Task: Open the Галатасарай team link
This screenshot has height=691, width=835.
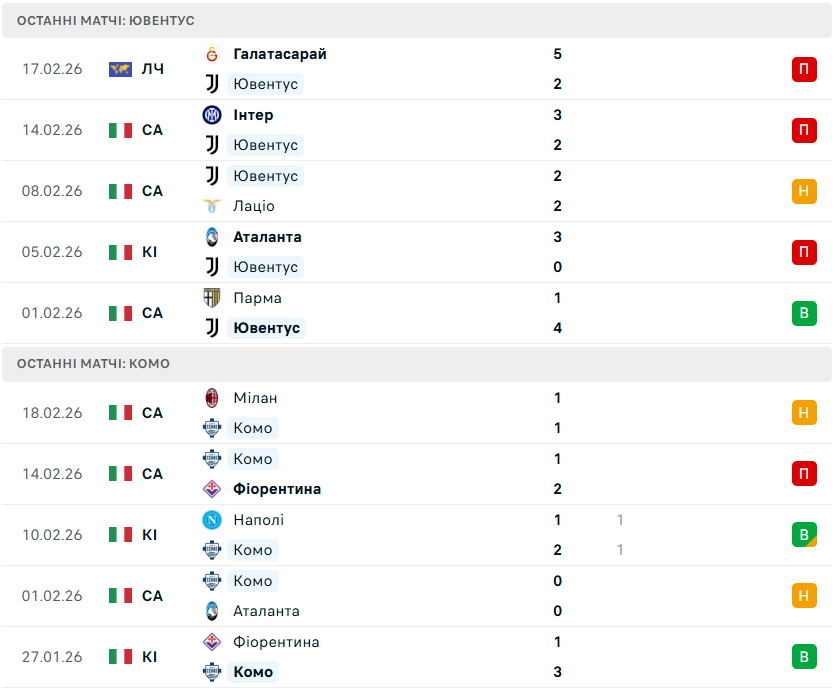Action: [x=280, y=54]
